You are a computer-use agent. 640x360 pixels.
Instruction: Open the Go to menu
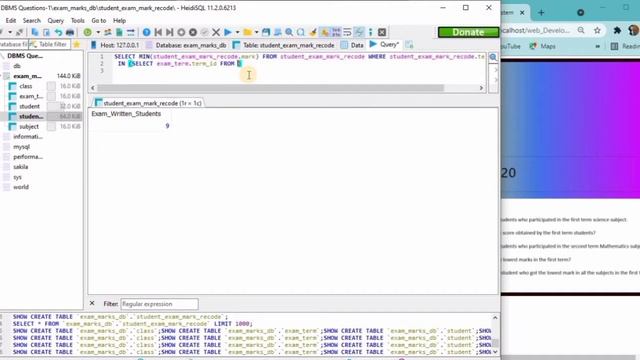98,20
